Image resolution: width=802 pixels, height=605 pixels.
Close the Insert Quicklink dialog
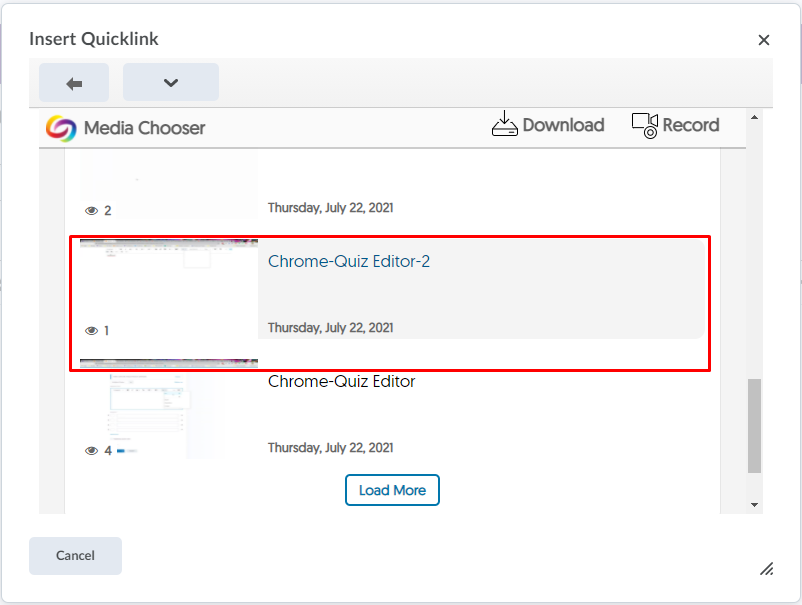click(764, 40)
